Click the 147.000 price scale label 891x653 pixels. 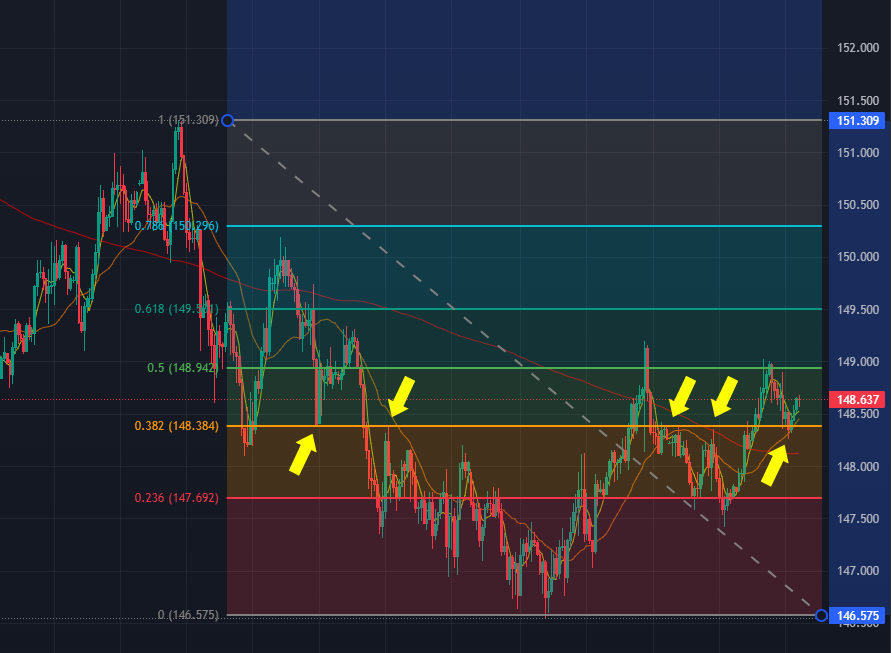pyautogui.click(x=857, y=571)
